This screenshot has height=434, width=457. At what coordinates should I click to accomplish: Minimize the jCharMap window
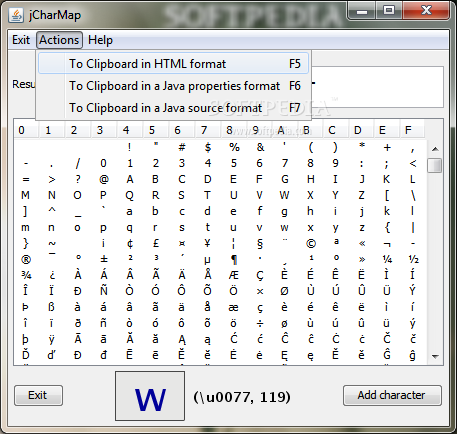tap(362, 11)
